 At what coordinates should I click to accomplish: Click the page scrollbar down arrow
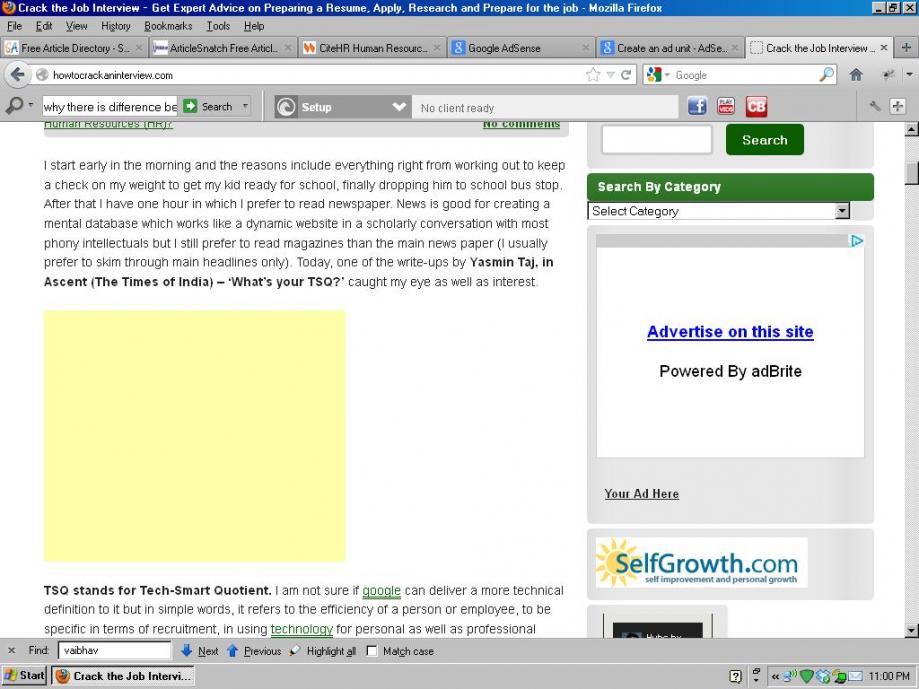[x=911, y=631]
